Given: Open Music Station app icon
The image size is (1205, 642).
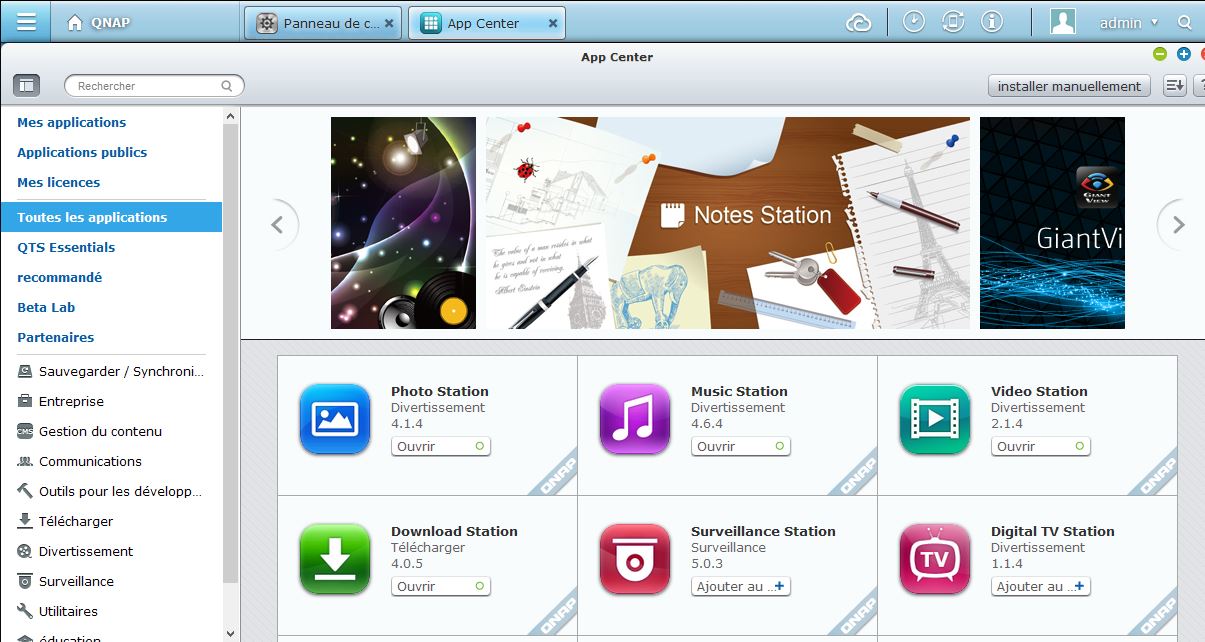Looking at the screenshot, I should click(x=635, y=419).
